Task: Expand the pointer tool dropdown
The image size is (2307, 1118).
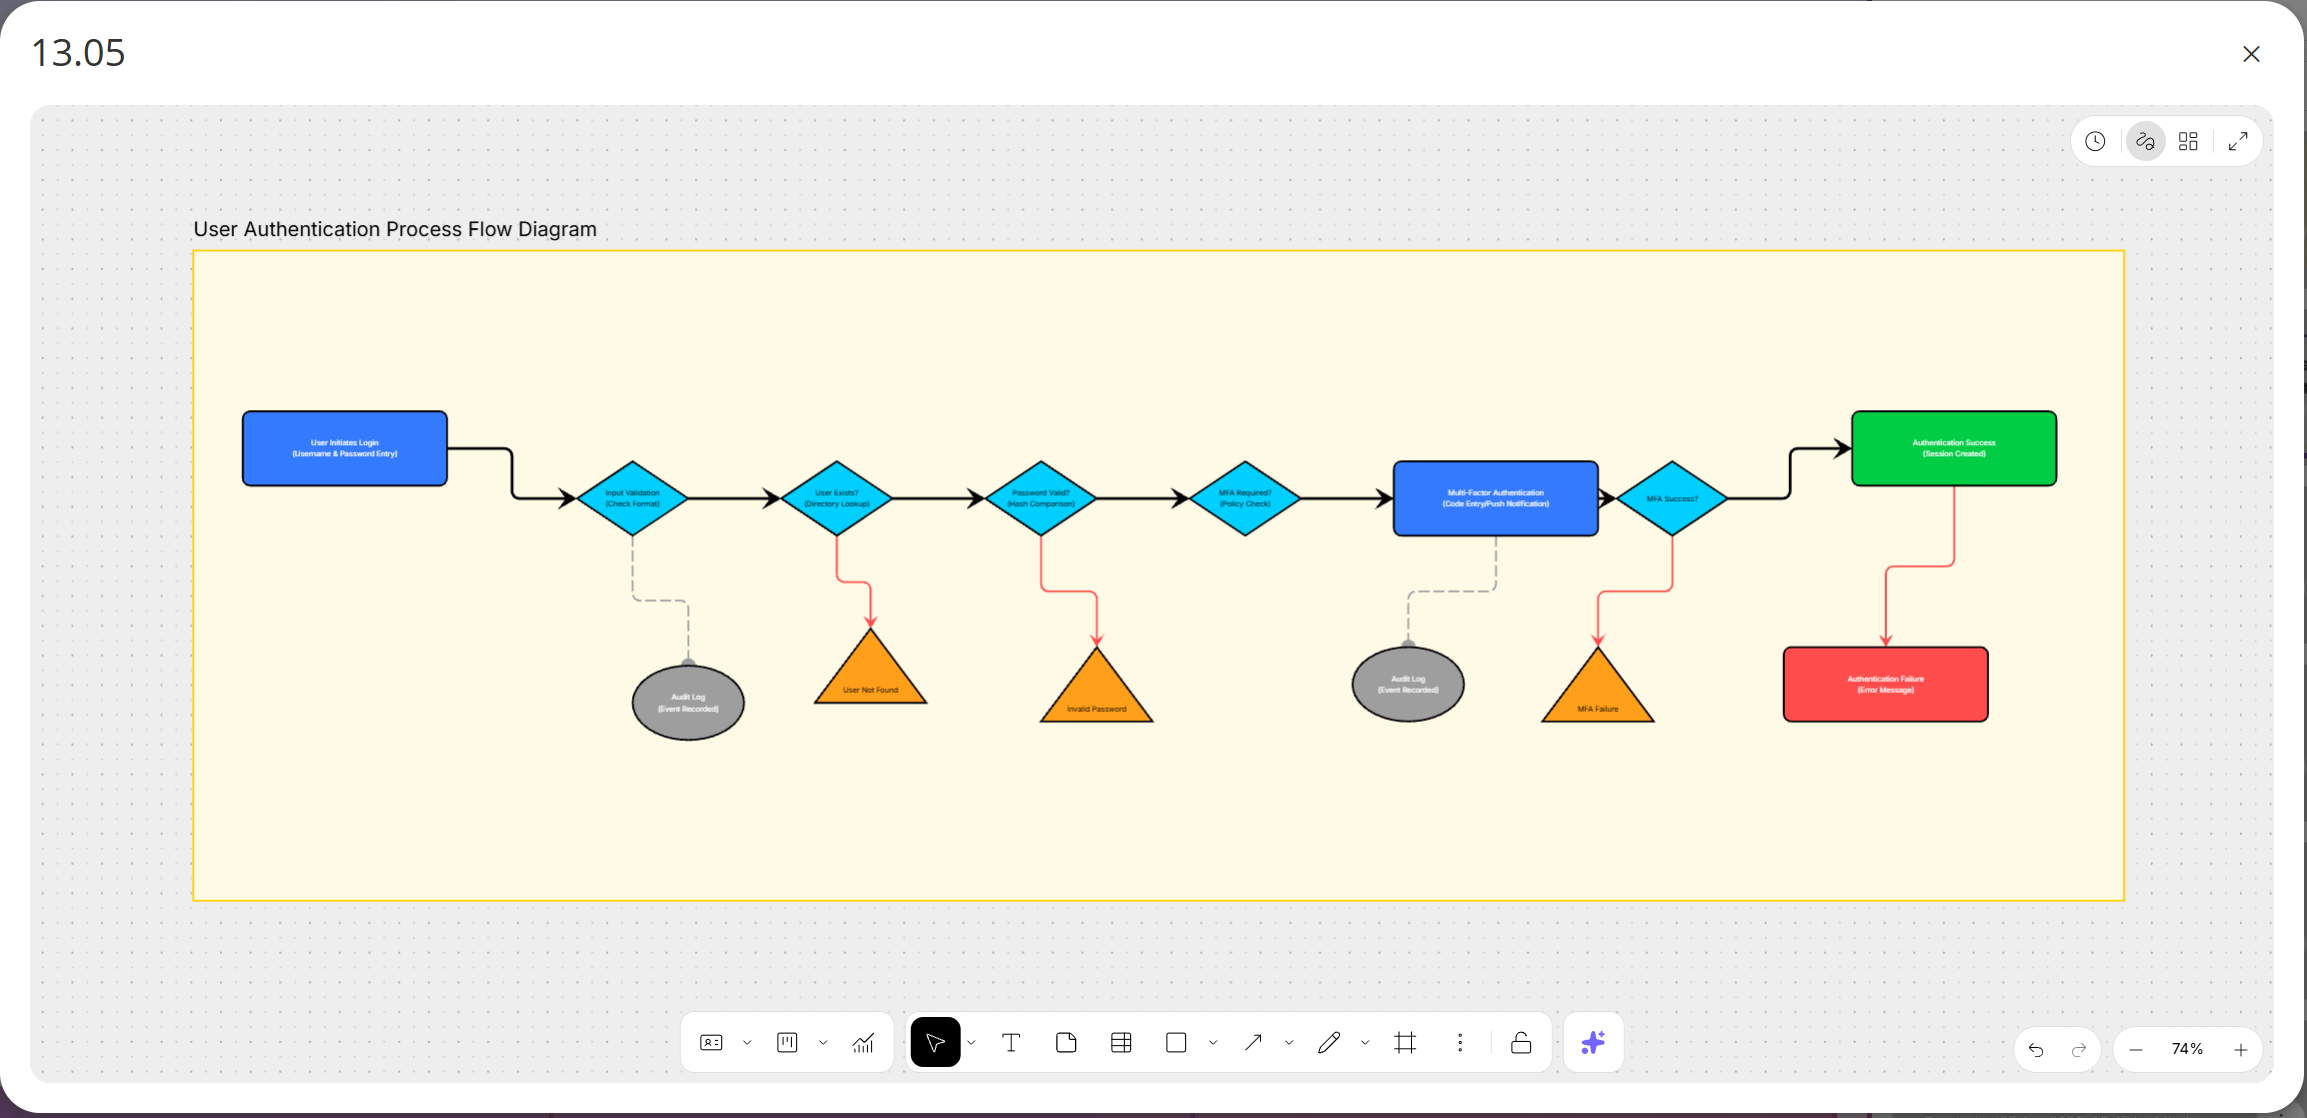Action: 971,1043
